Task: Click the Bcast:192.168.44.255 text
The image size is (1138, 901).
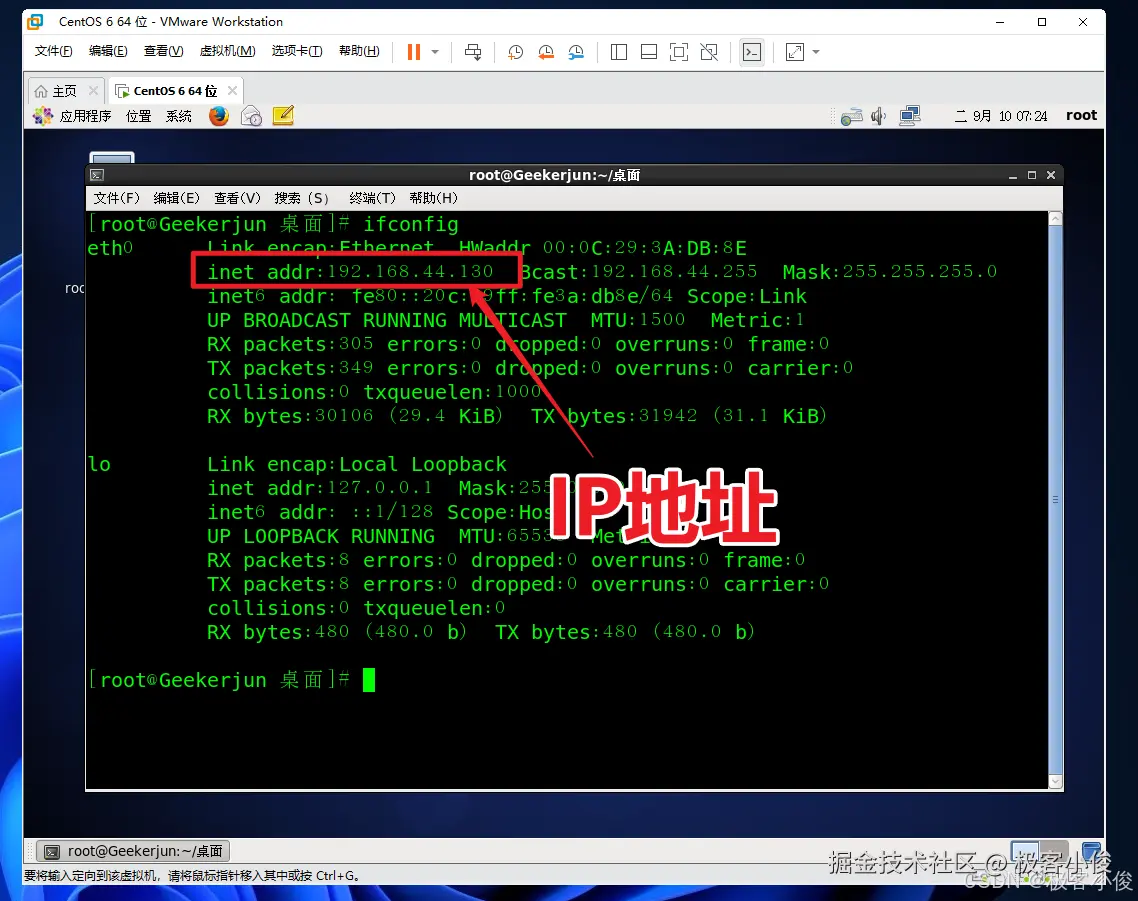Action: pos(639,272)
